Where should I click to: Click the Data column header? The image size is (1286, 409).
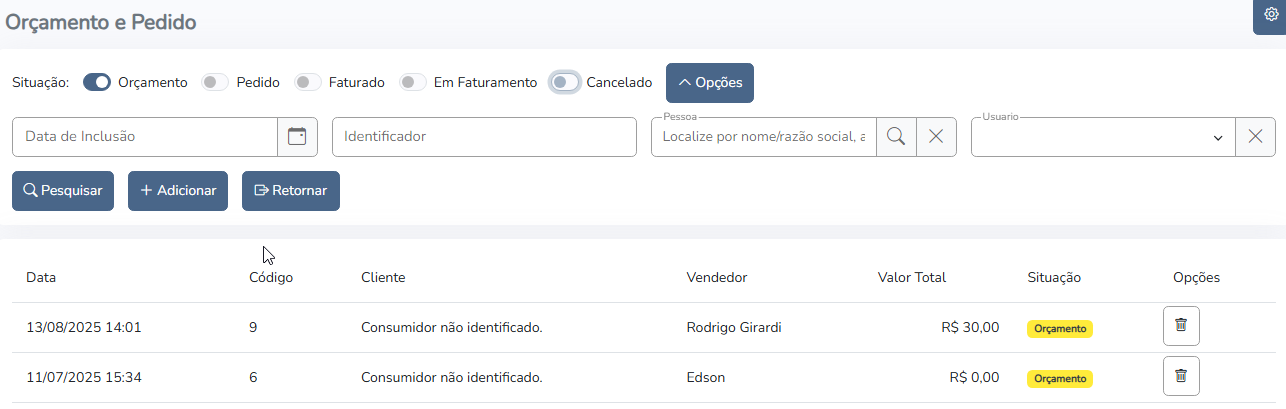point(41,278)
